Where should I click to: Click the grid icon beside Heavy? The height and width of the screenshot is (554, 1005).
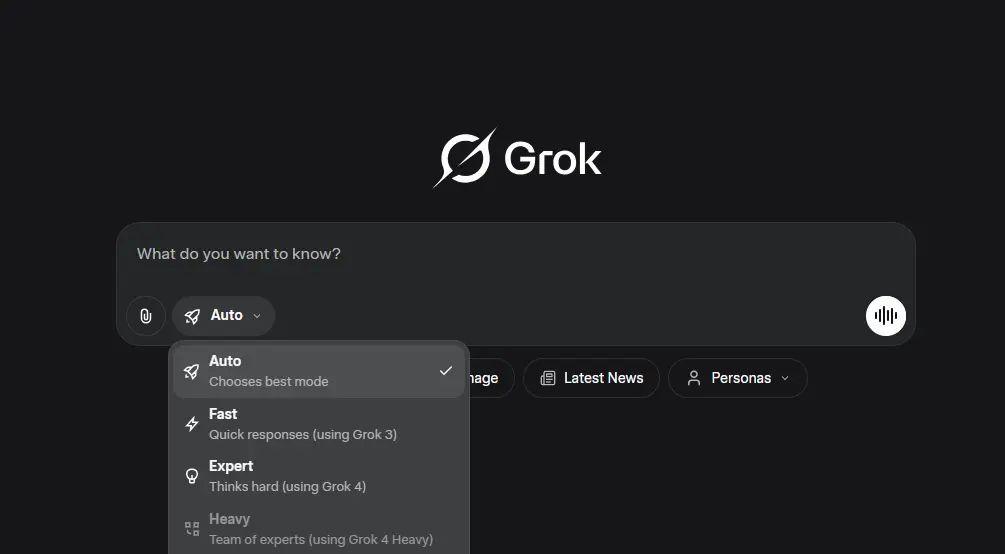click(x=192, y=528)
